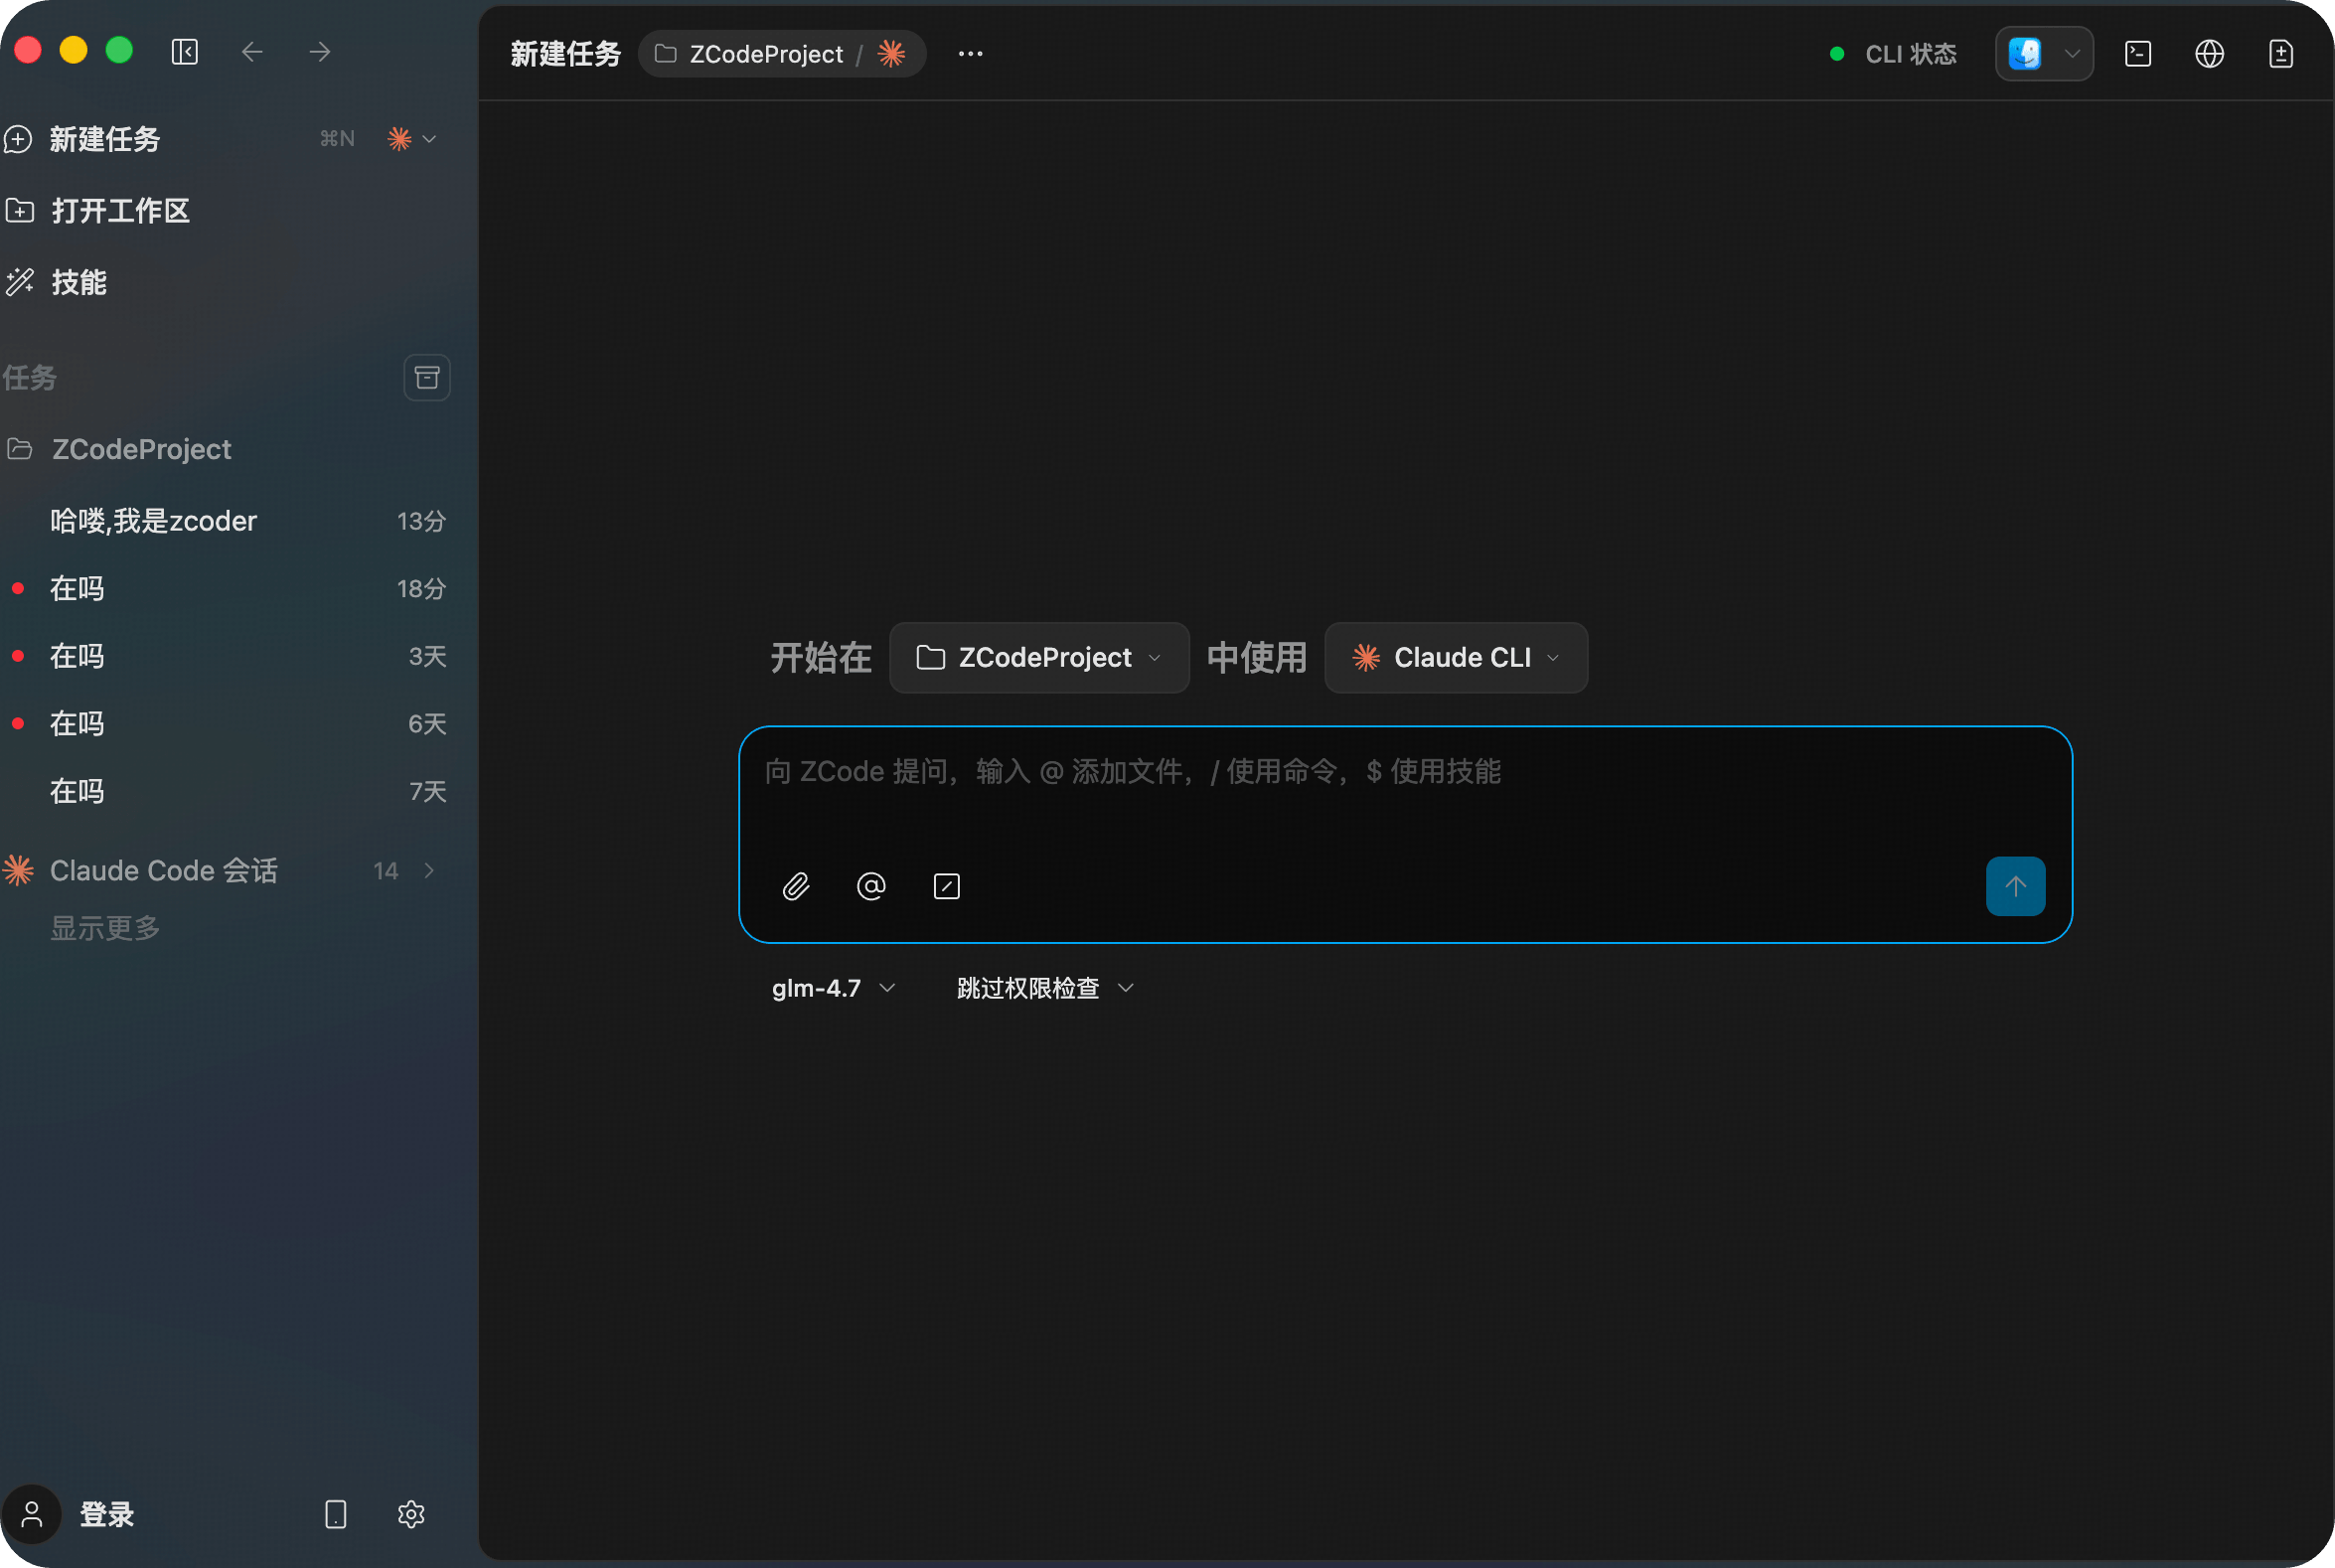Open the 跳过权限检查 permission dropdown
Viewport: 2335px width, 1568px height.
point(1045,988)
